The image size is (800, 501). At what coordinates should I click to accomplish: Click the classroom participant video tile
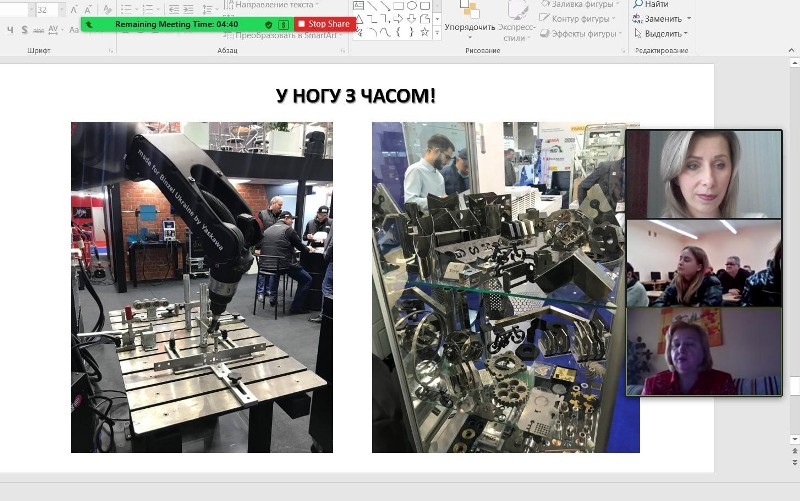tap(704, 263)
